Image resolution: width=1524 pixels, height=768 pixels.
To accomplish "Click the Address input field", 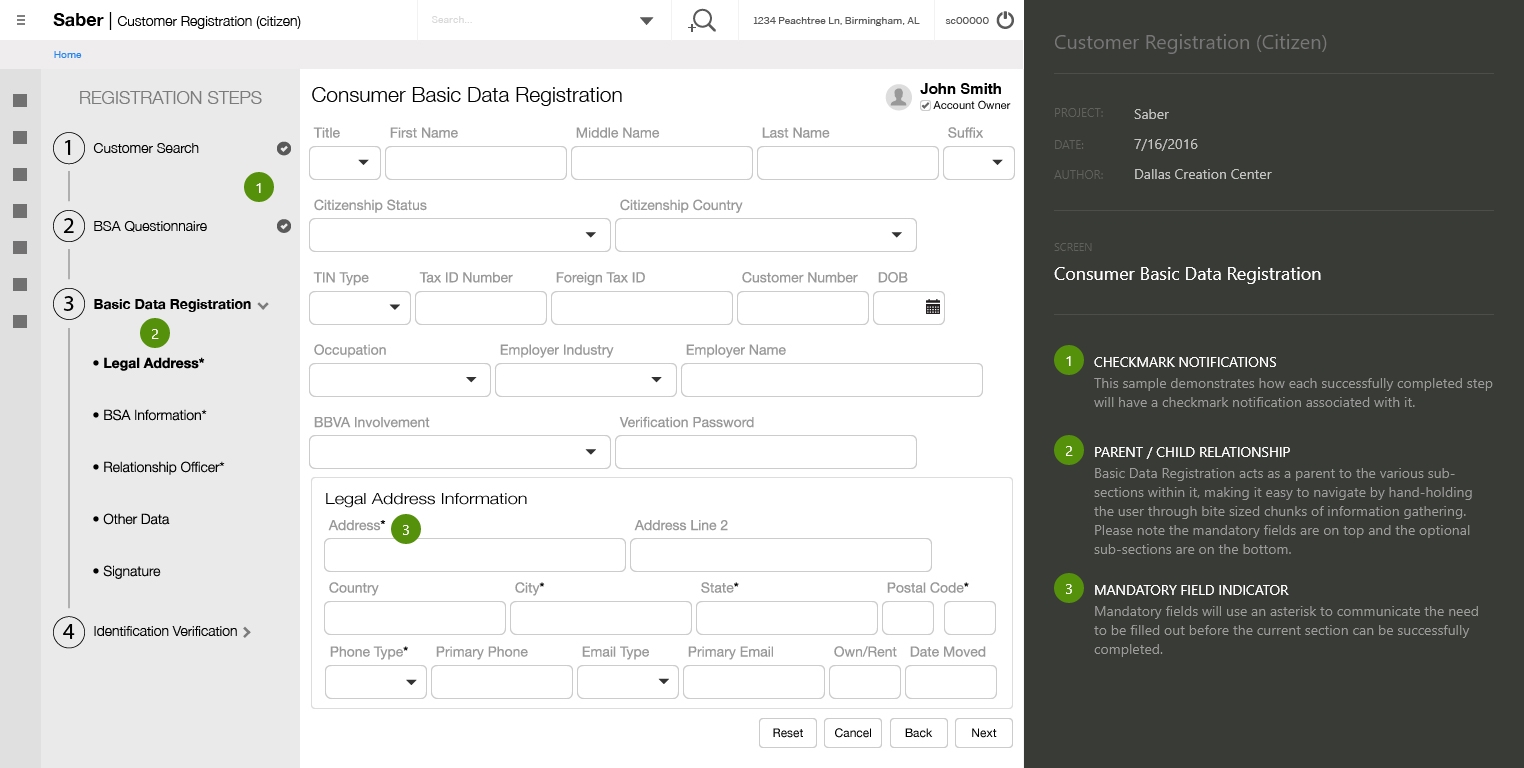I will point(475,555).
